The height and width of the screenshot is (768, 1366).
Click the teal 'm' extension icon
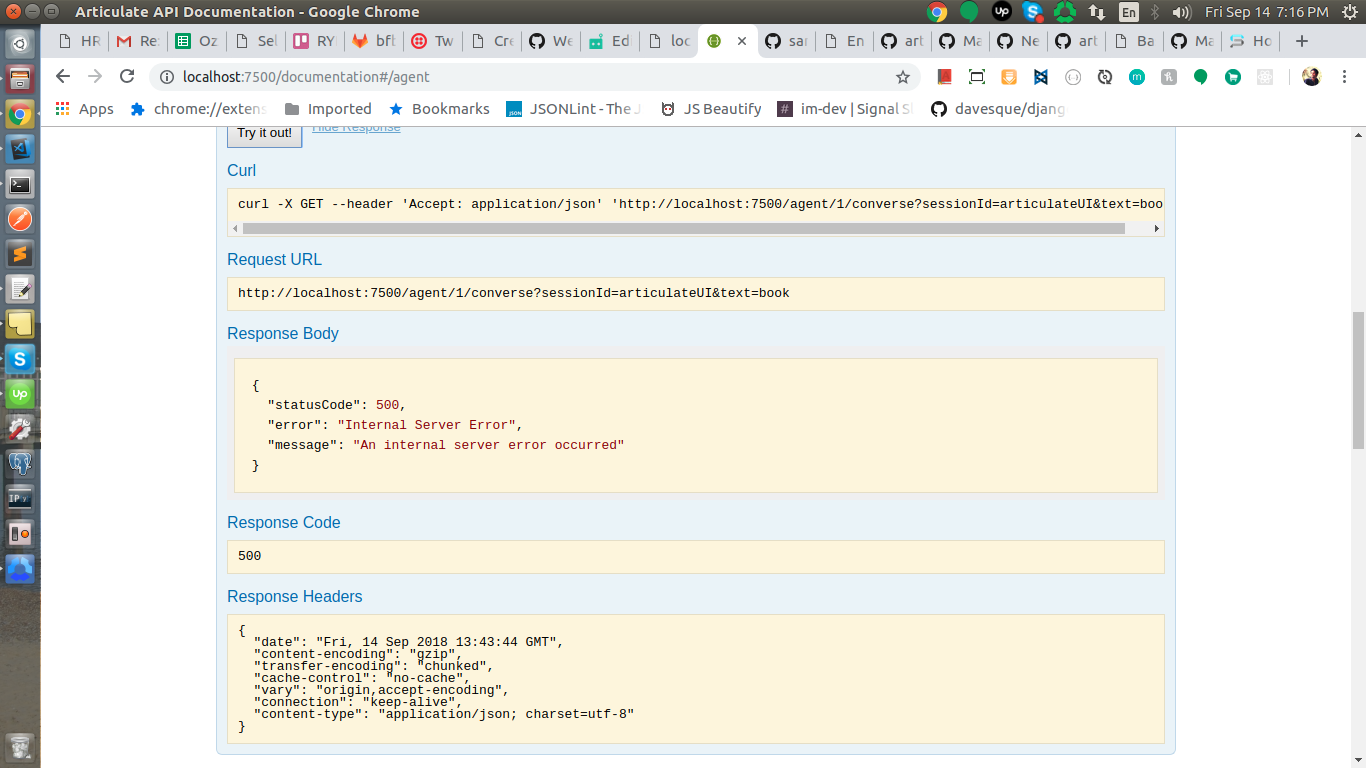pos(1137,77)
